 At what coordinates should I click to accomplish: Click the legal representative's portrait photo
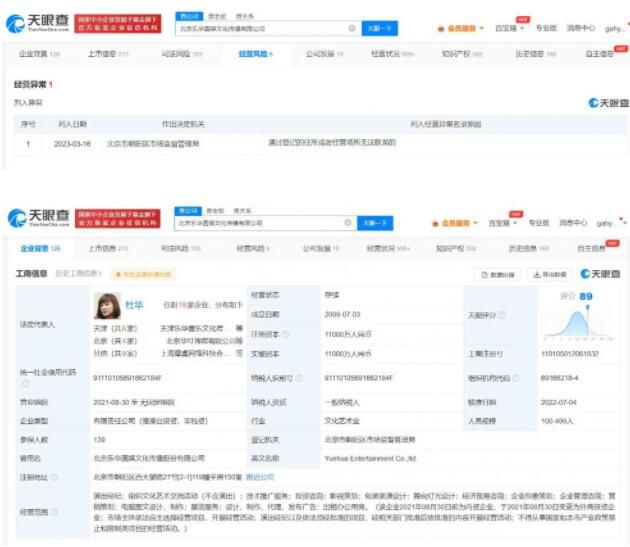coord(107,306)
